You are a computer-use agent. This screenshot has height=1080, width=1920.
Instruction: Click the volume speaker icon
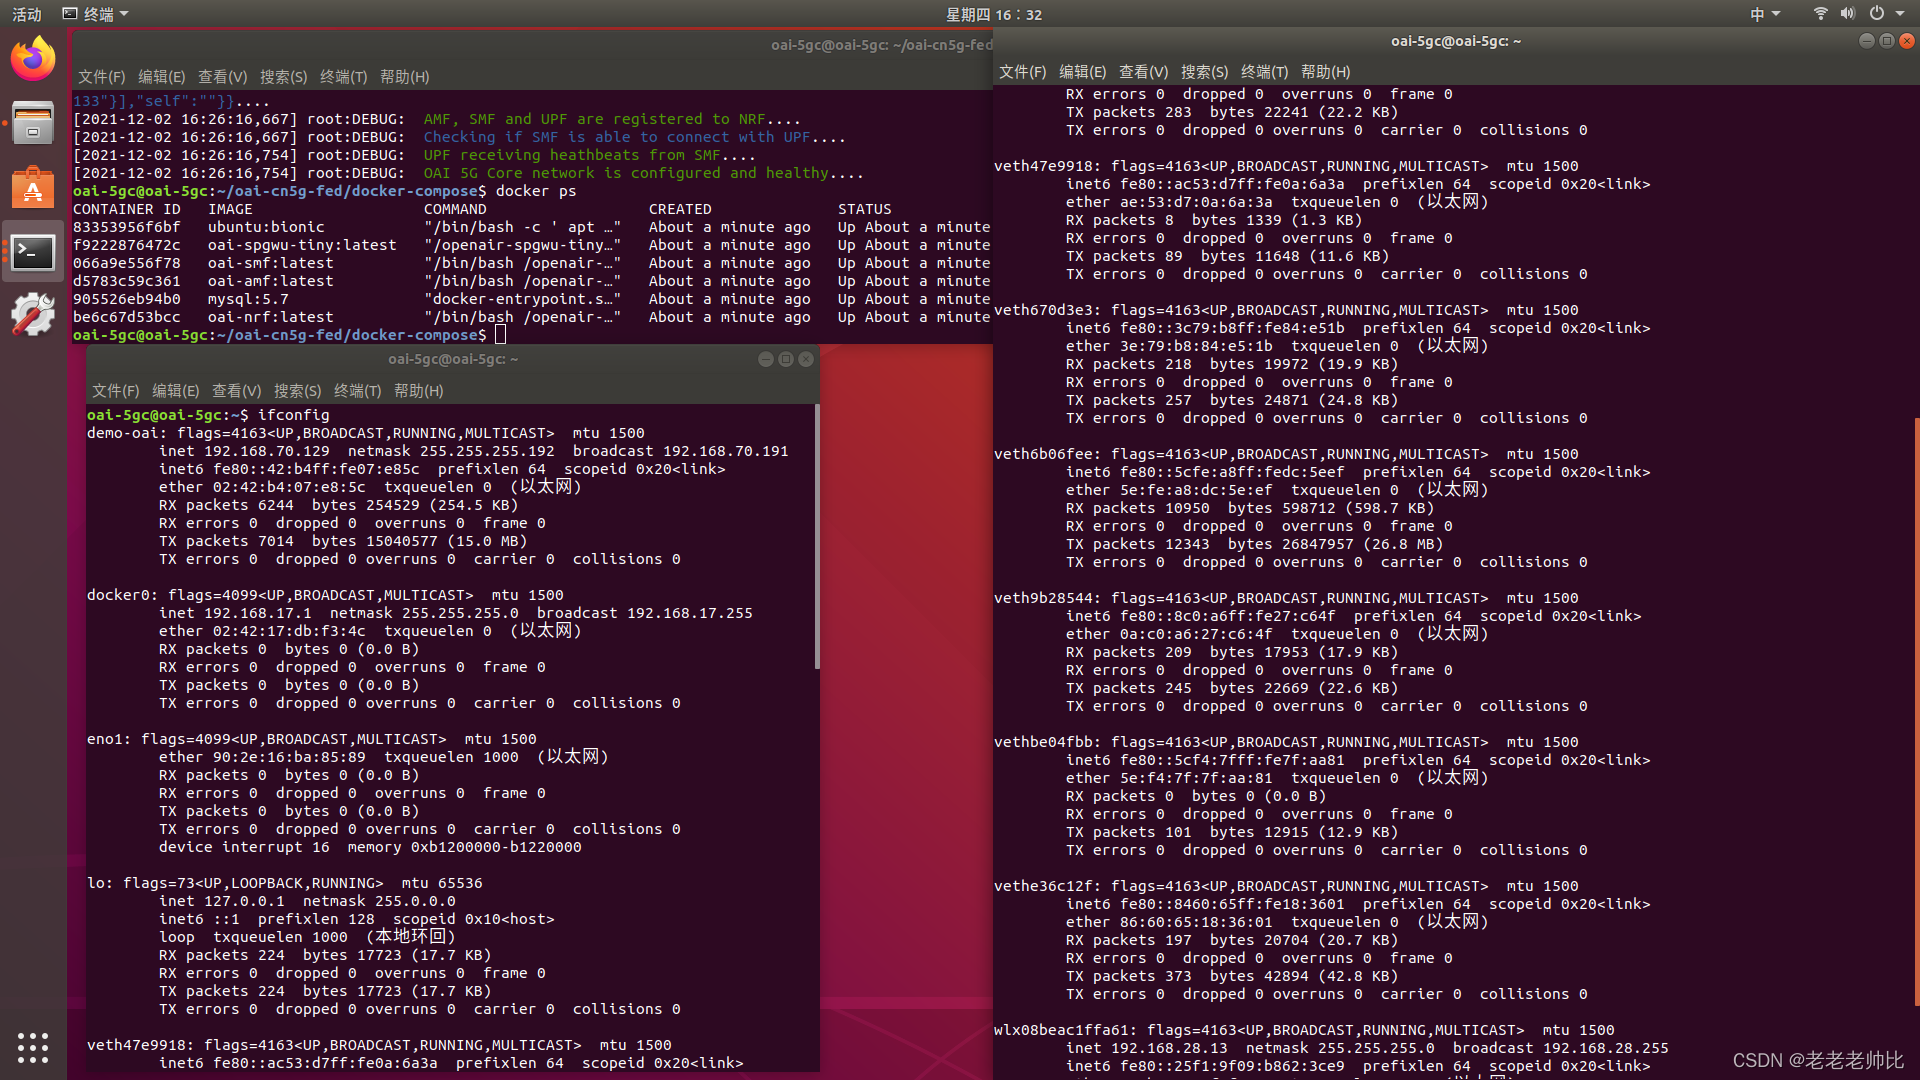(1847, 14)
